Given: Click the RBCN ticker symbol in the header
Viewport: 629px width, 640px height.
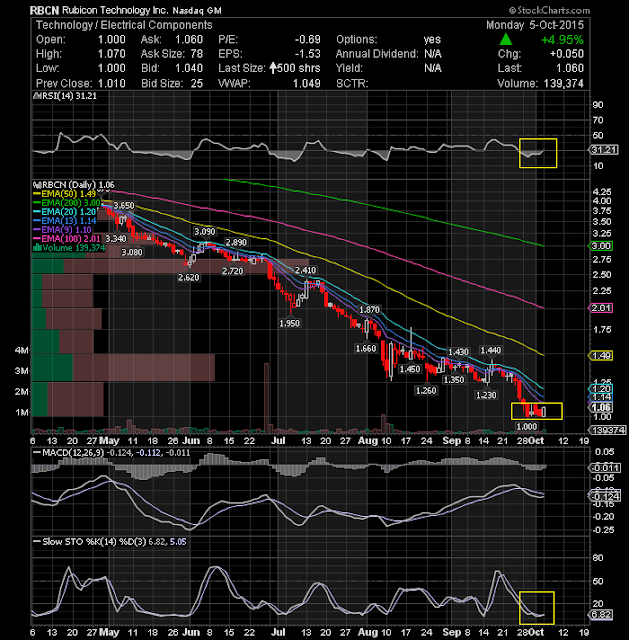Looking at the screenshot, I should [44, 11].
